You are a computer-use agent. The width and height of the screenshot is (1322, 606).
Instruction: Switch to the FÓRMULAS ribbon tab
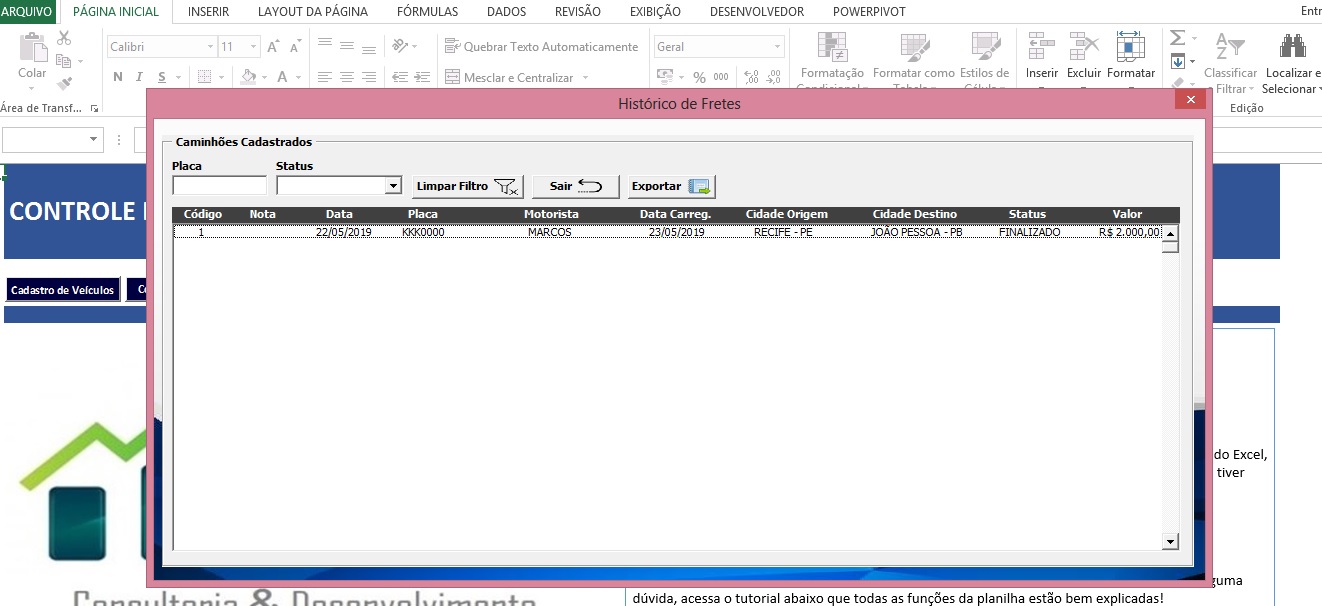point(427,12)
